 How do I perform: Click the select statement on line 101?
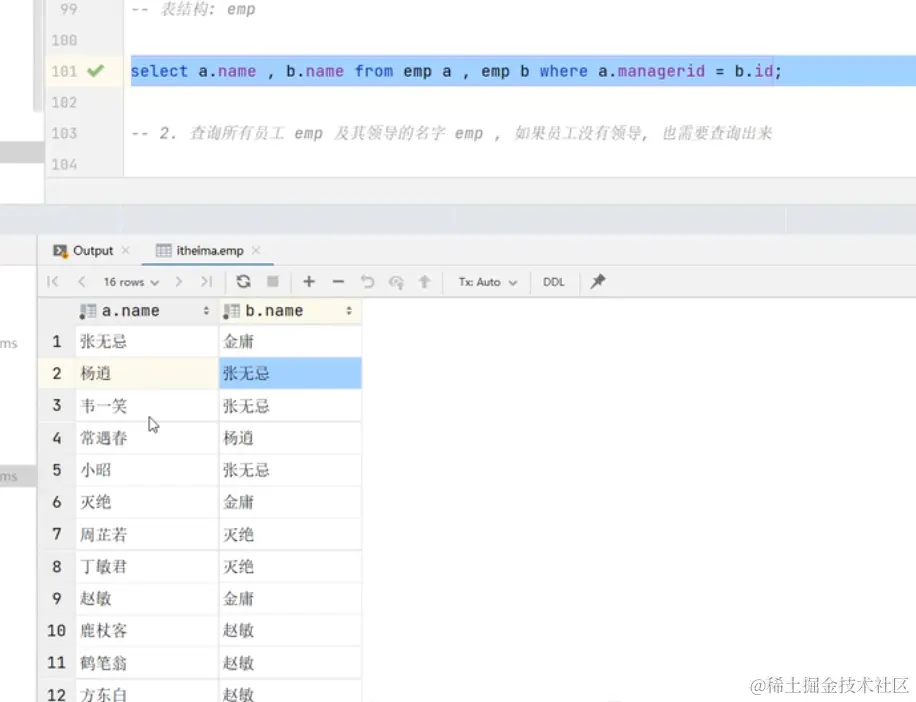point(456,71)
